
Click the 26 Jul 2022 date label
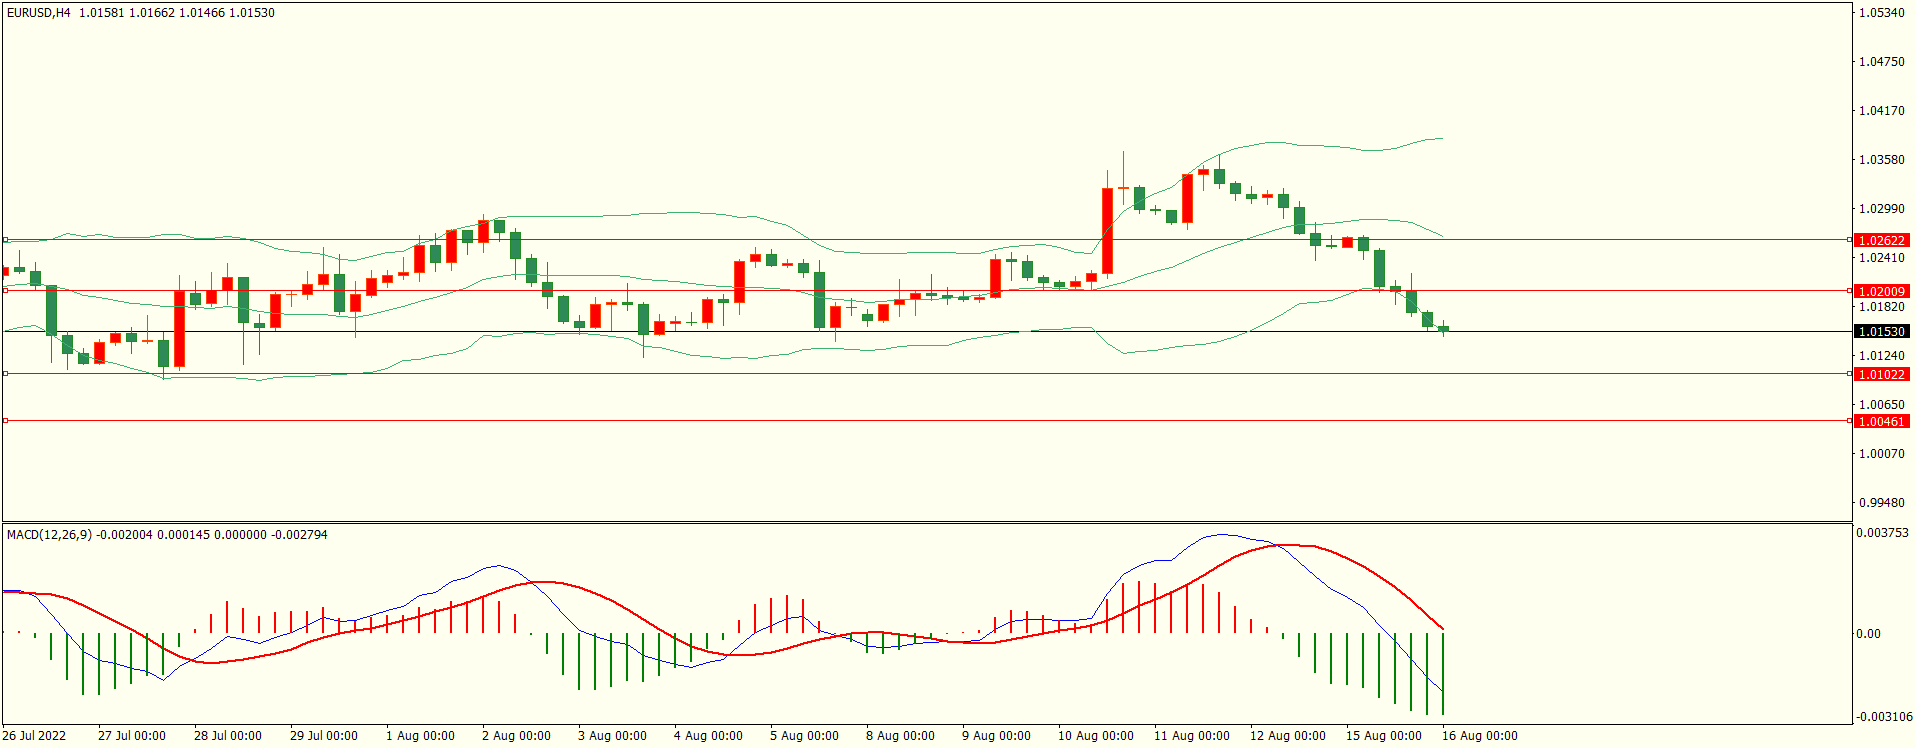point(34,736)
